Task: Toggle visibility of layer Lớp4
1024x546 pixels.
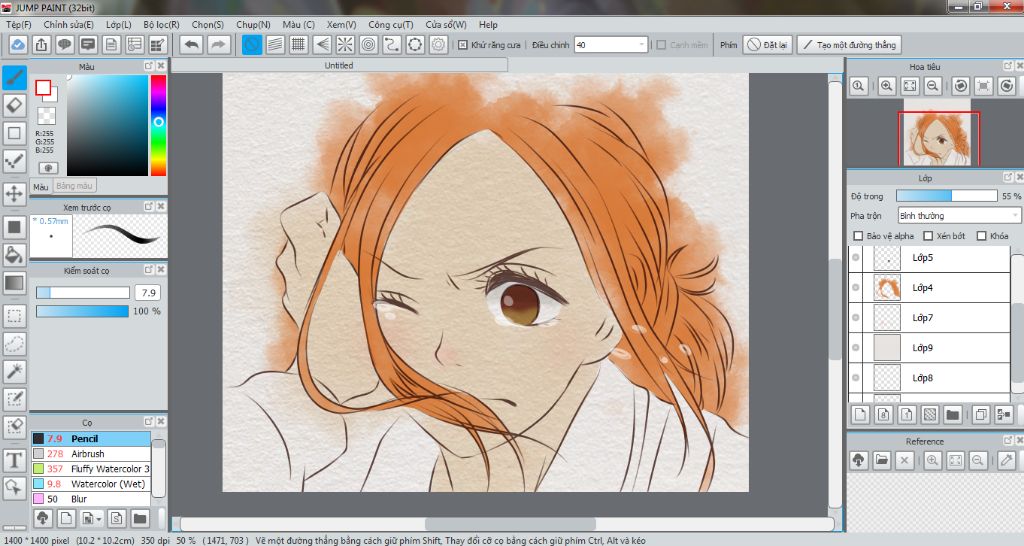Action: 856,287
